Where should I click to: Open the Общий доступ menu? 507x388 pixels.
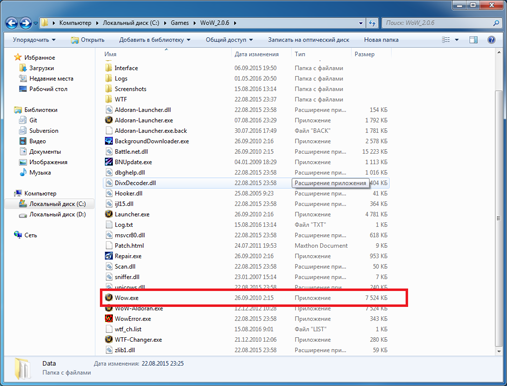coord(229,40)
